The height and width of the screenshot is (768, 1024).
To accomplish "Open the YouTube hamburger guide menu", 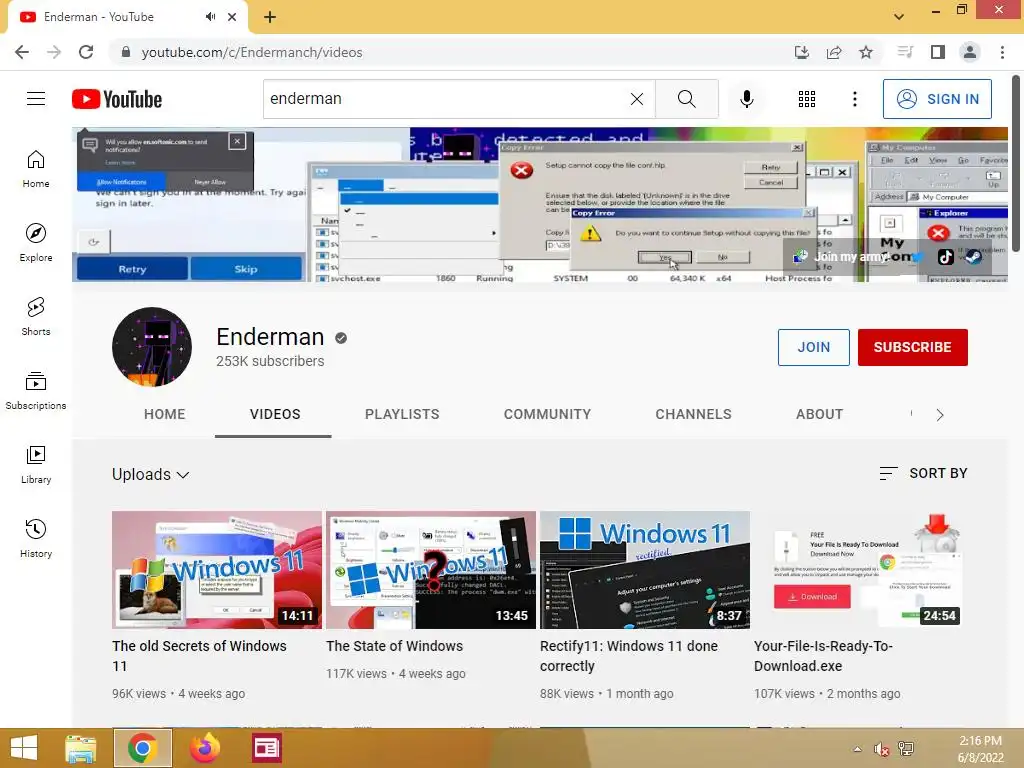I will pyautogui.click(x=36, y=99).
